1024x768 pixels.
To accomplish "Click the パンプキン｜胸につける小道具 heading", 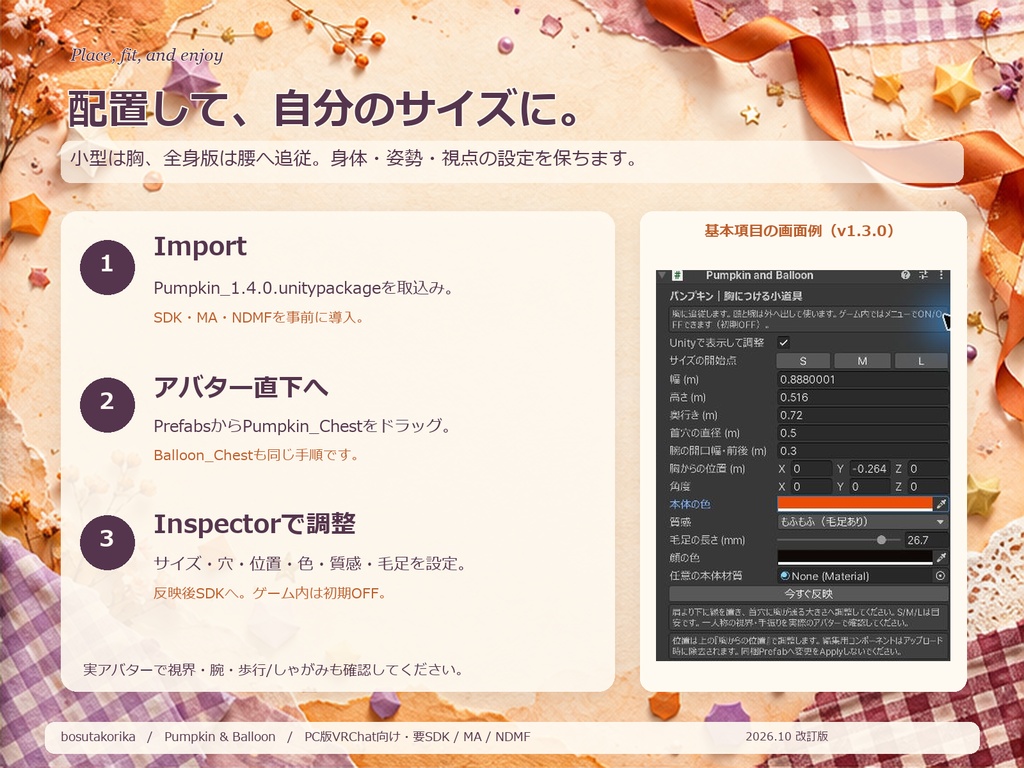I will pyautogui.click(x=736, y=296).
